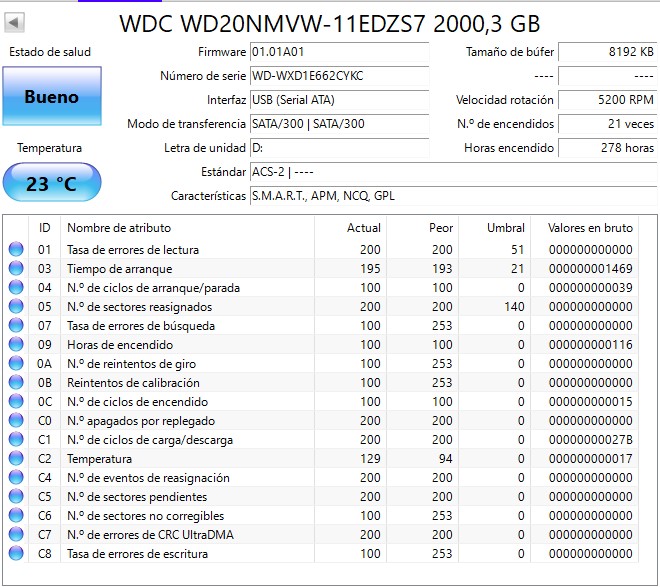This screenshot has width=660, height=587.
Task: Click raw value 00000000027B
Action: point(591,440)
